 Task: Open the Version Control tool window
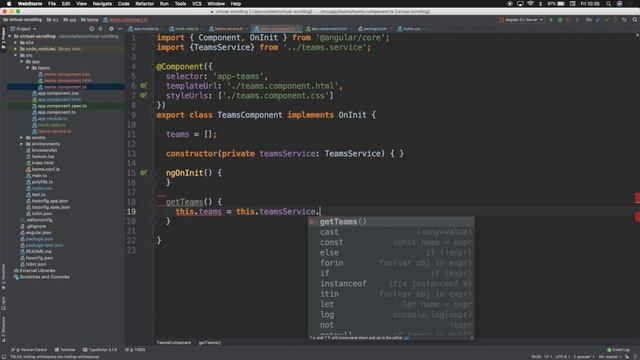click(29, 350)
